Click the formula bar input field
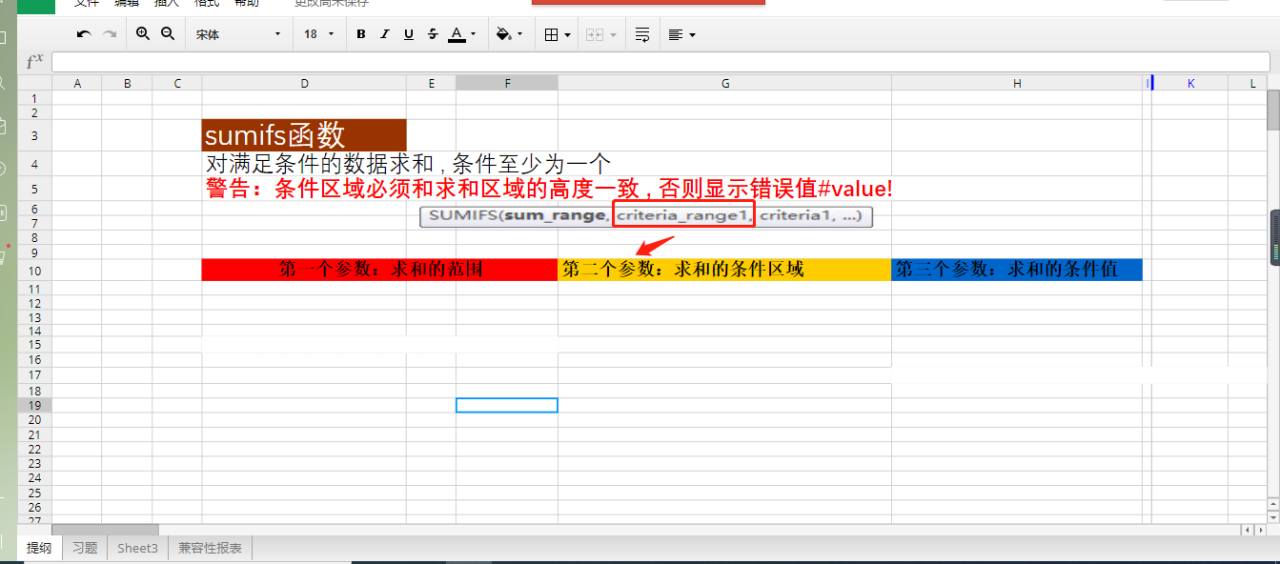 click(660, 62)
